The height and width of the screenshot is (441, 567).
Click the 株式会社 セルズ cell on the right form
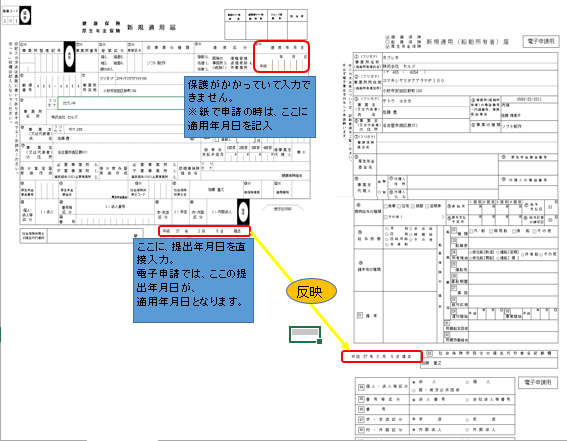point(469,67)
